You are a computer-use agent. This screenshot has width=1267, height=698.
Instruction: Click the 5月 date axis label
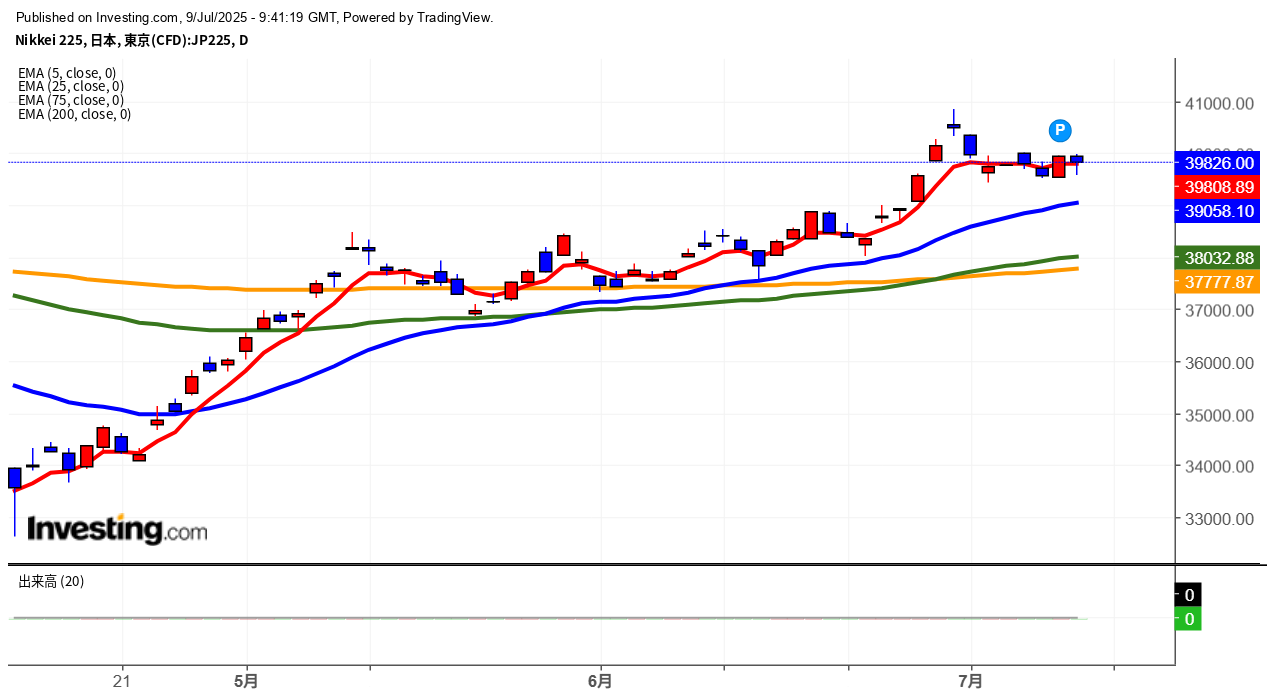(246, 681)
